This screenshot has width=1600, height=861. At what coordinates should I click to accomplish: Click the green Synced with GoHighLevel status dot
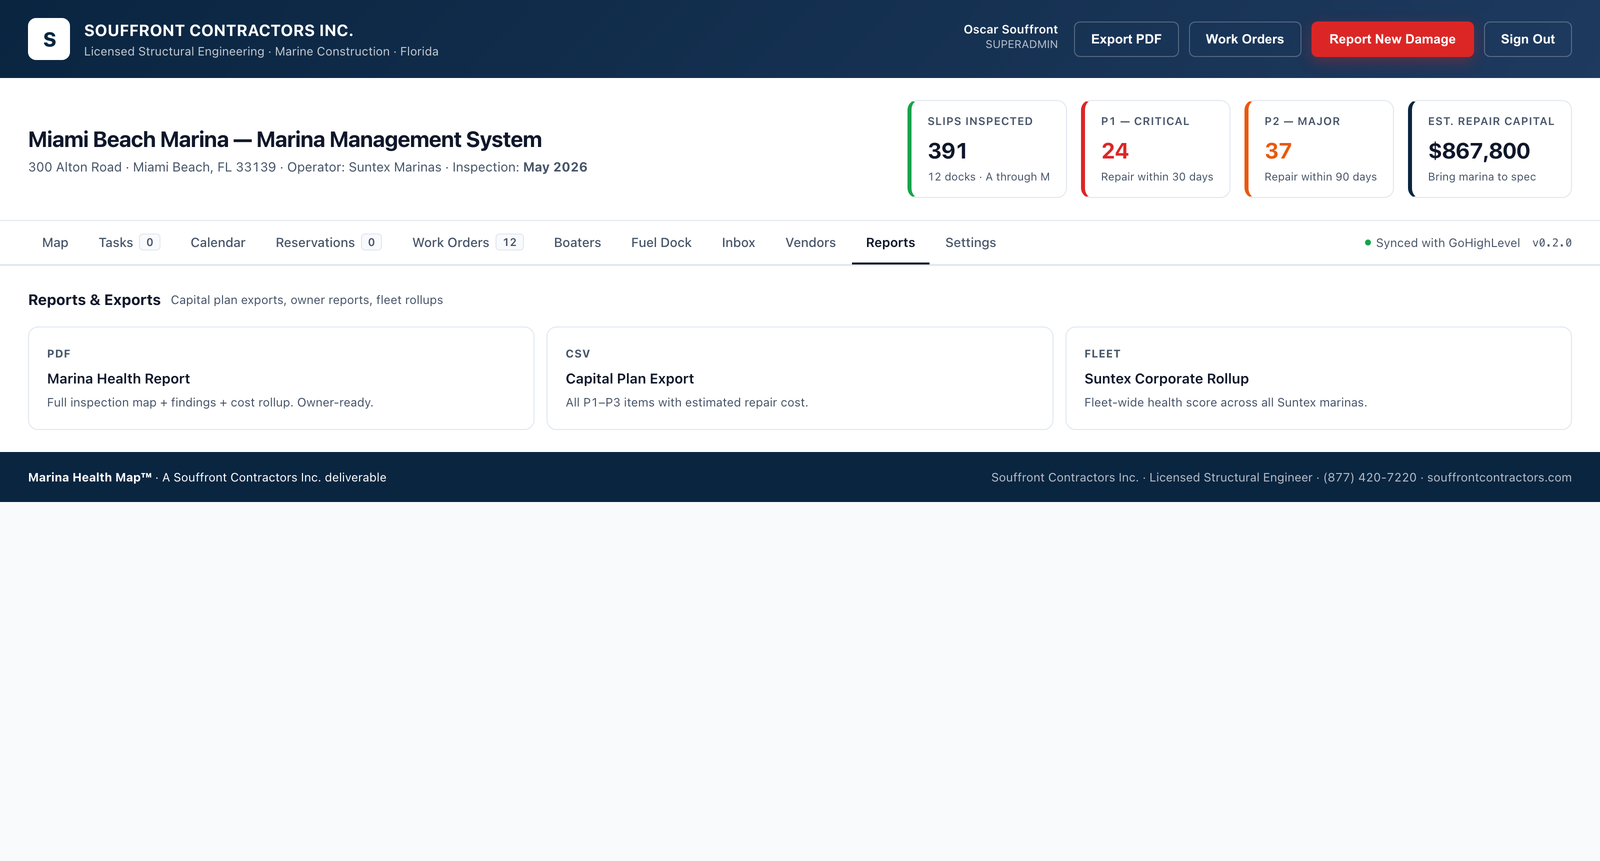[1368, 243]
